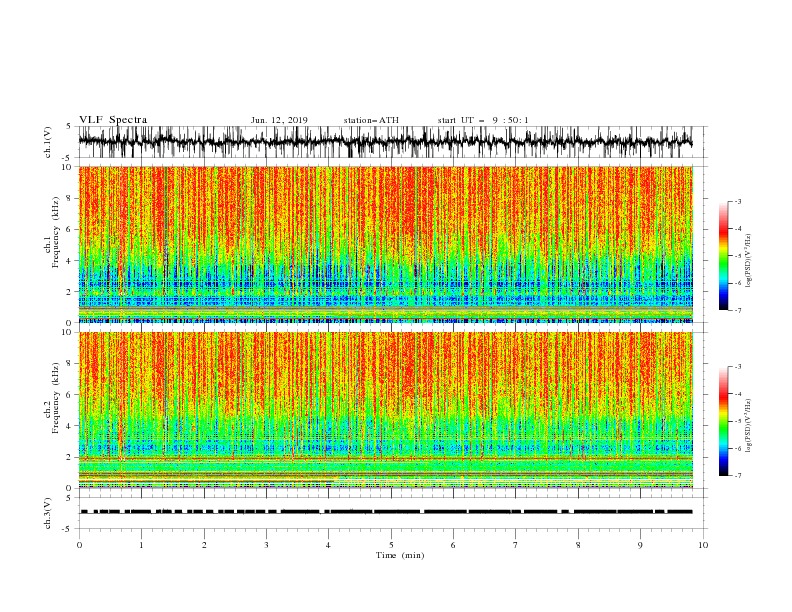The width and height of the screenshot is (792, 612).
Task: Click the ch.2 spectrogram color bar
Action: (x=723, y=421)
